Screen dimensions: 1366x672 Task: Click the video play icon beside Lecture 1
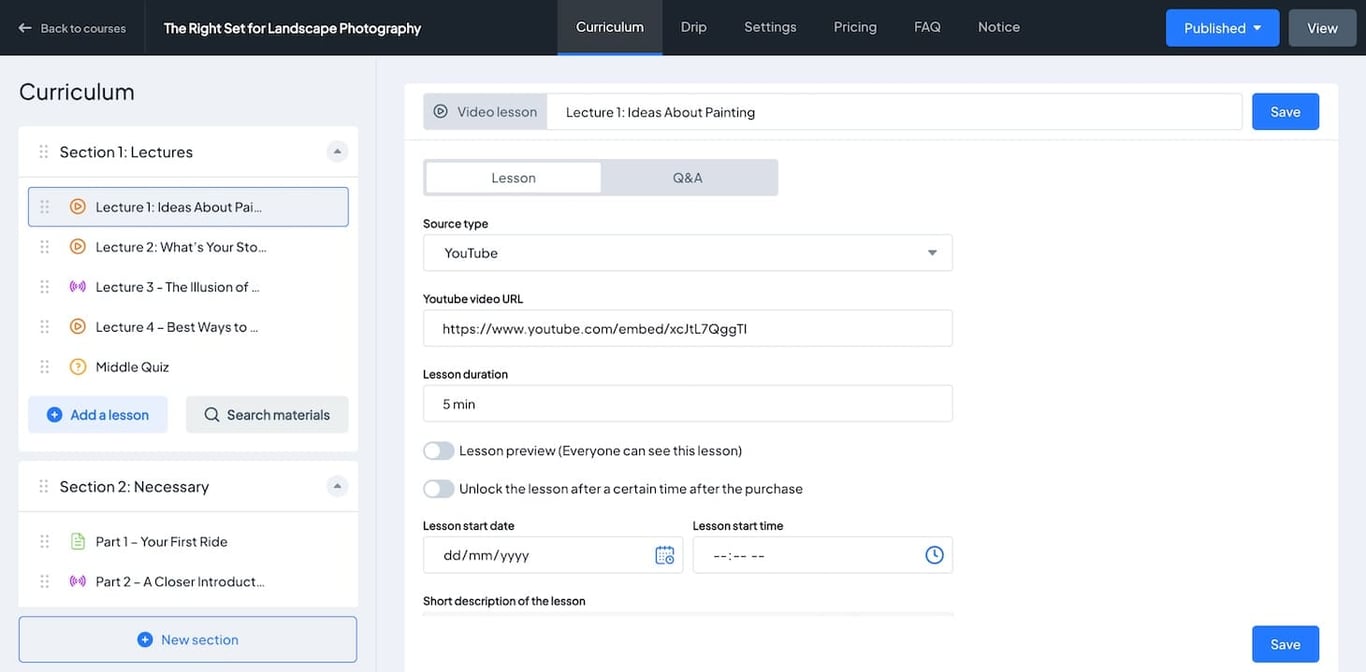coord(78,206)
